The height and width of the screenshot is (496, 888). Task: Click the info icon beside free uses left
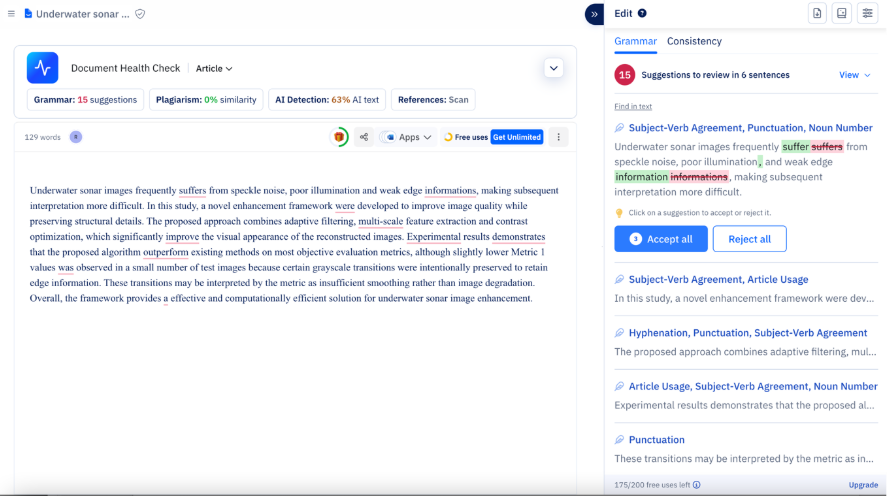(x=697, y=485)
